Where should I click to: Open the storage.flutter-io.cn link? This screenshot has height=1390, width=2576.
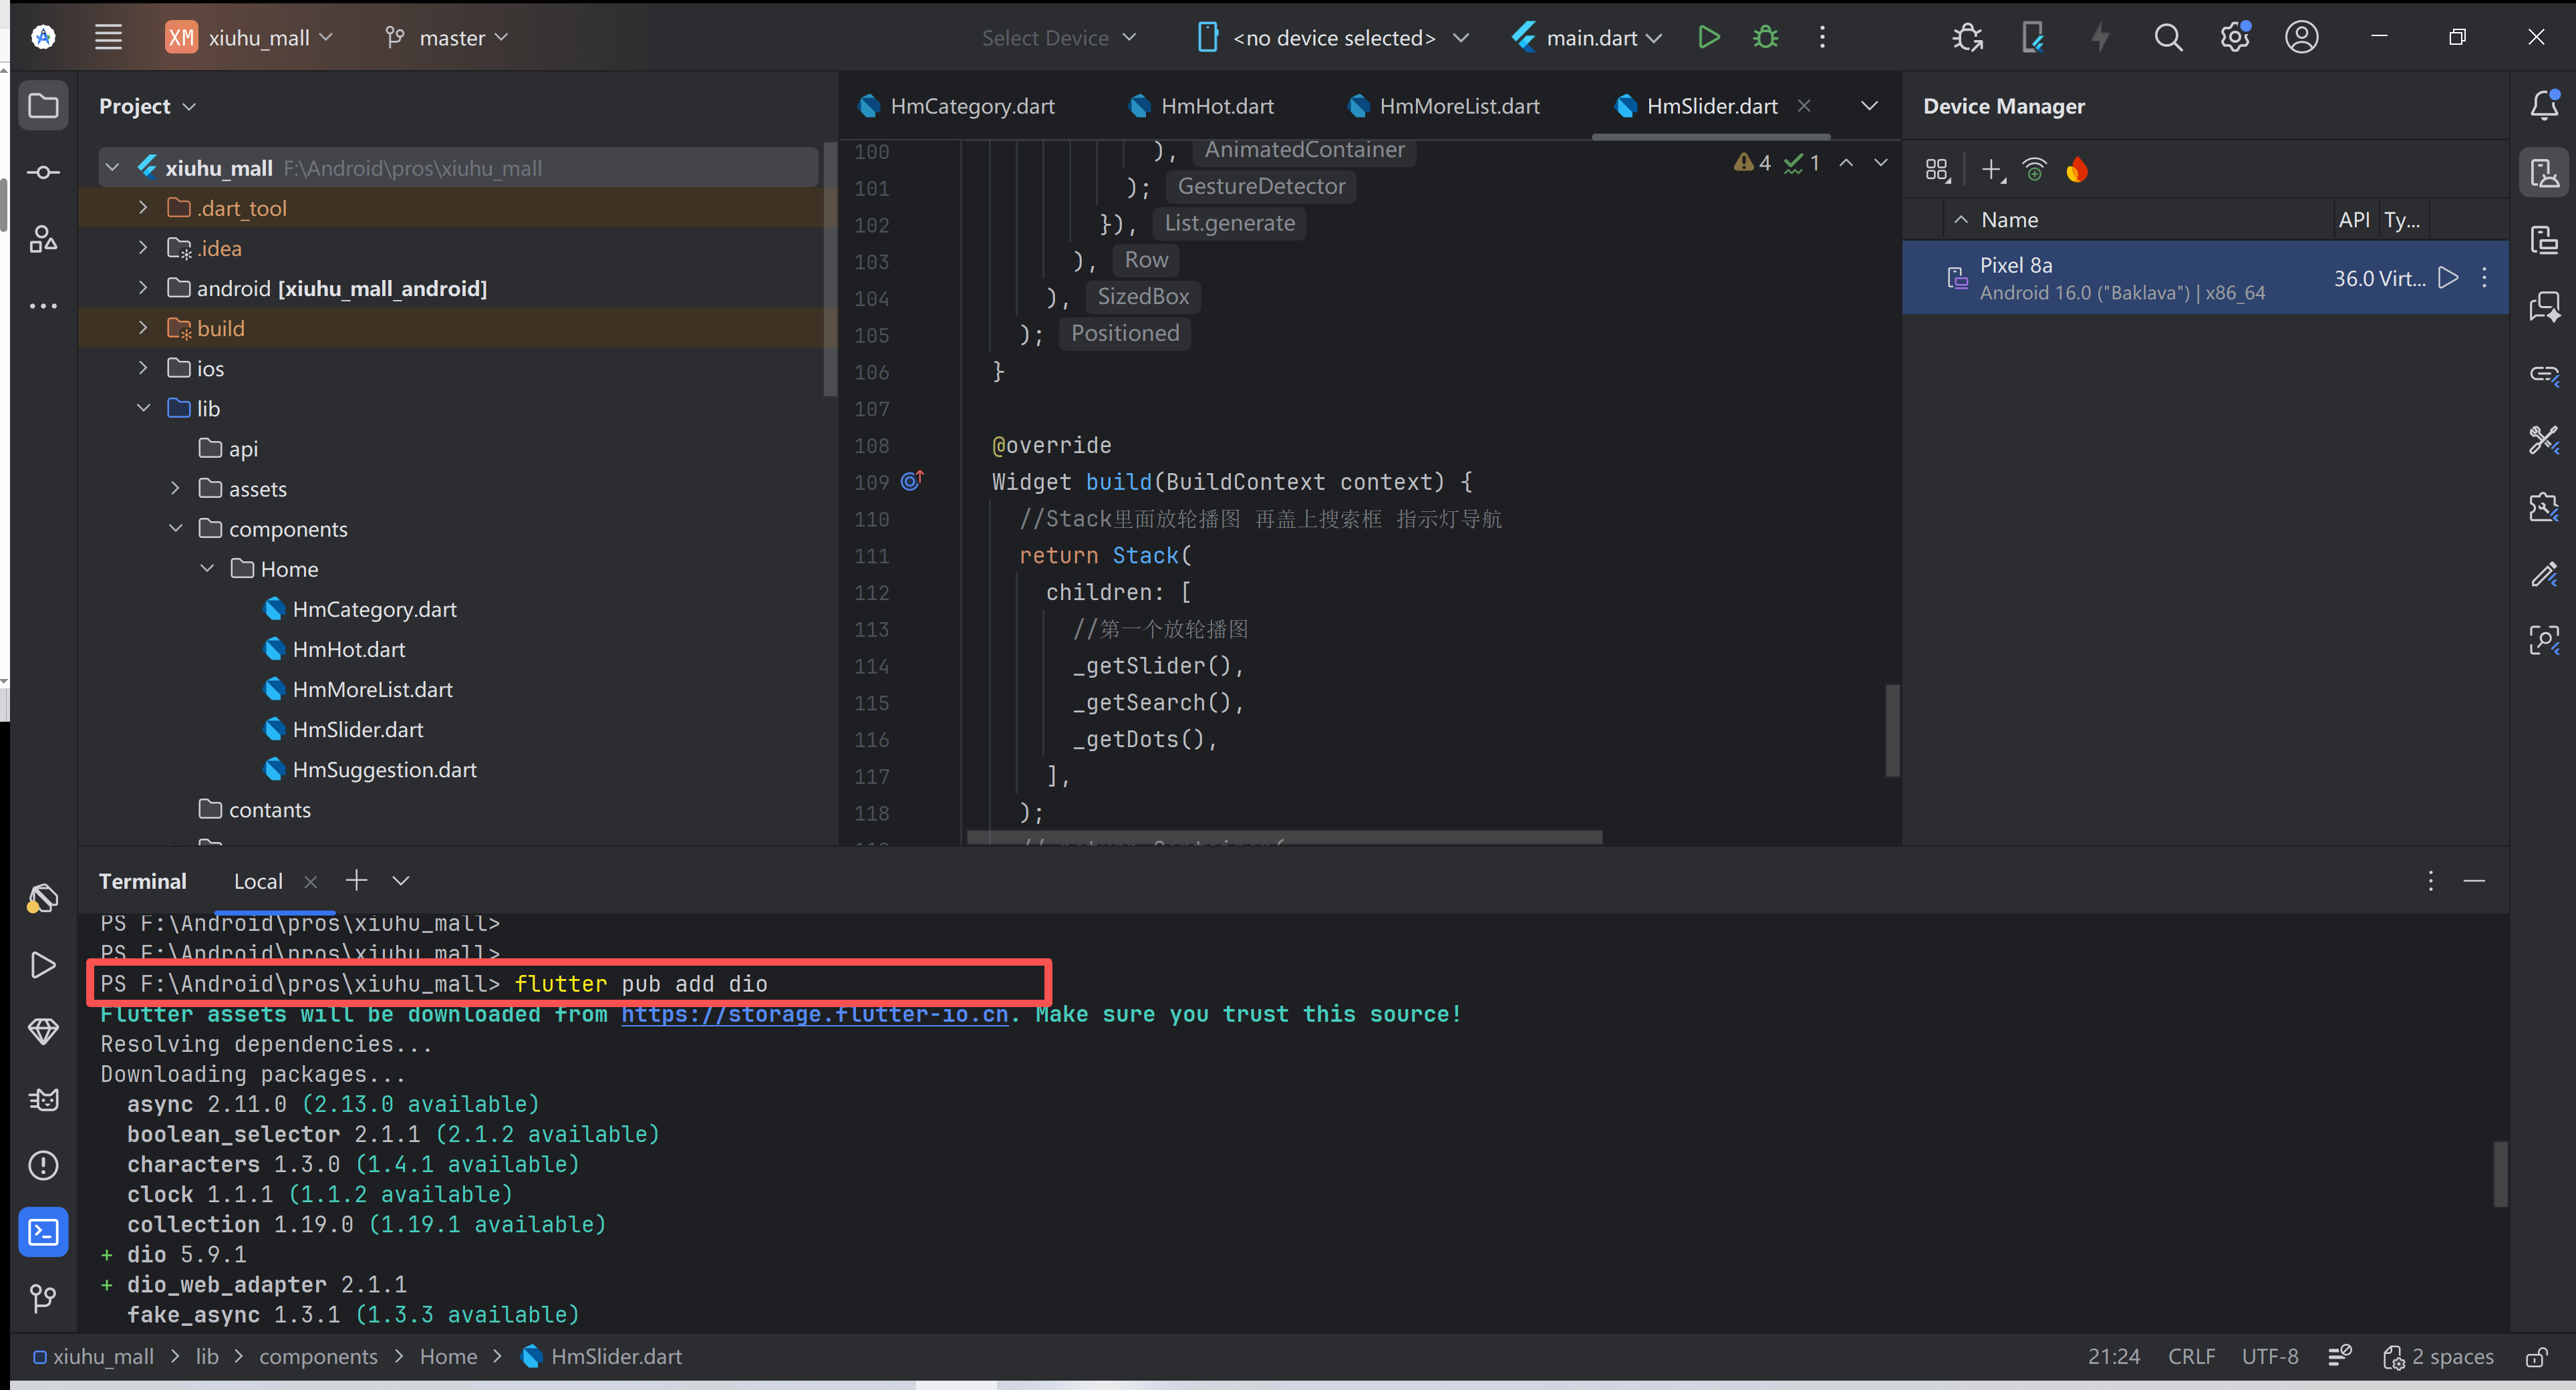pos(814,1014)
